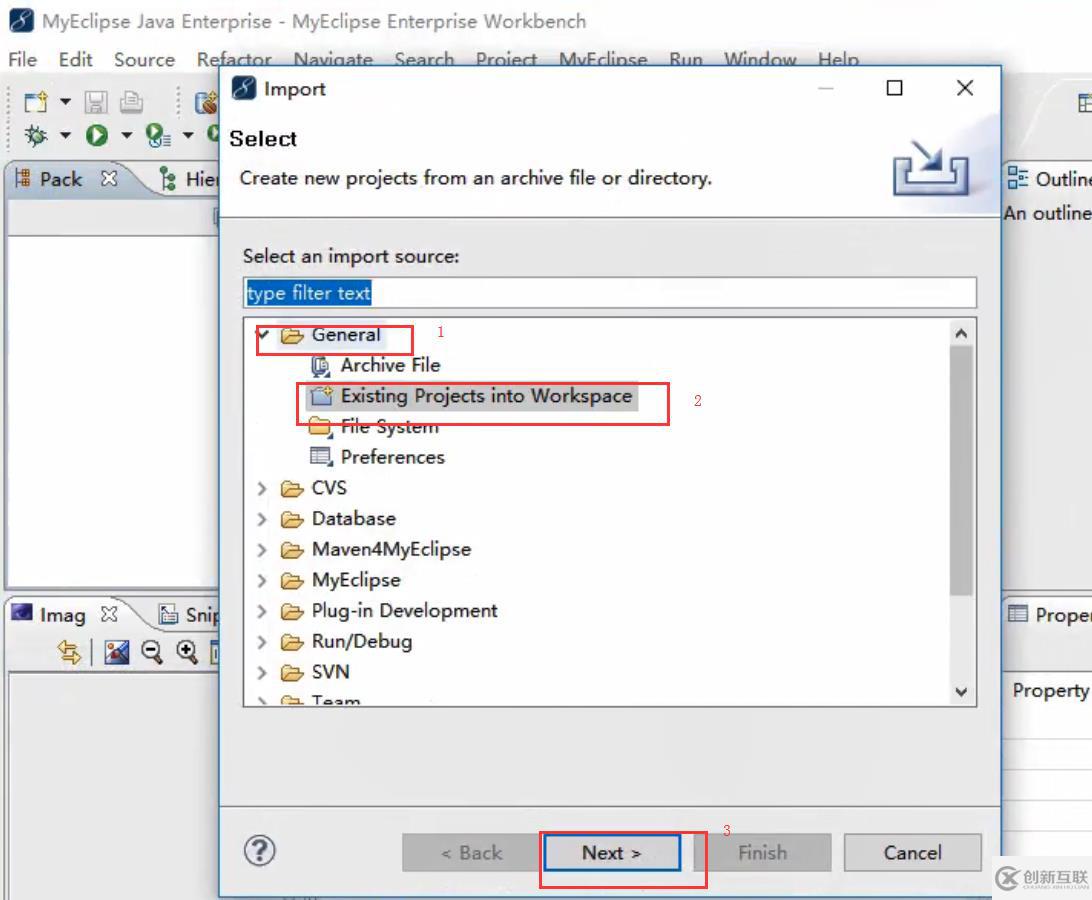The width and height of the screenshot is (1092, 900).
Task: Click the New wizard toolbar icon
Action: point(36,102)
